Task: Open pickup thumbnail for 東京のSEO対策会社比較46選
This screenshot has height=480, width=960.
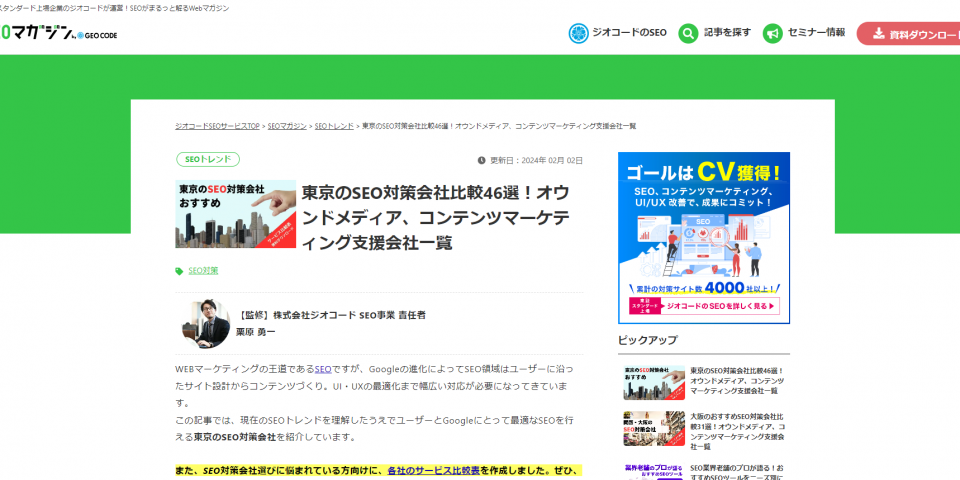Action: (654, 383)
